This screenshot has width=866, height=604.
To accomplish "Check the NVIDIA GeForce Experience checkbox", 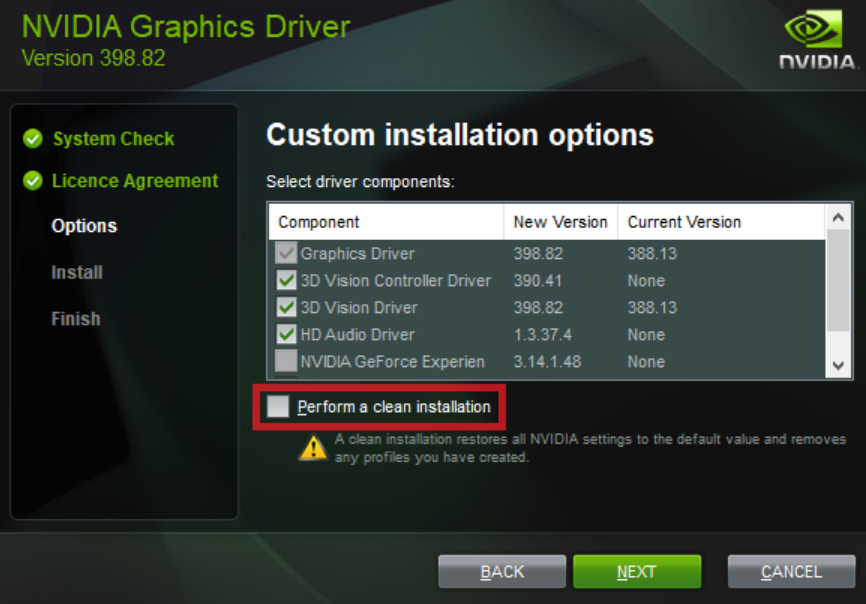I will tap(286, 361).
